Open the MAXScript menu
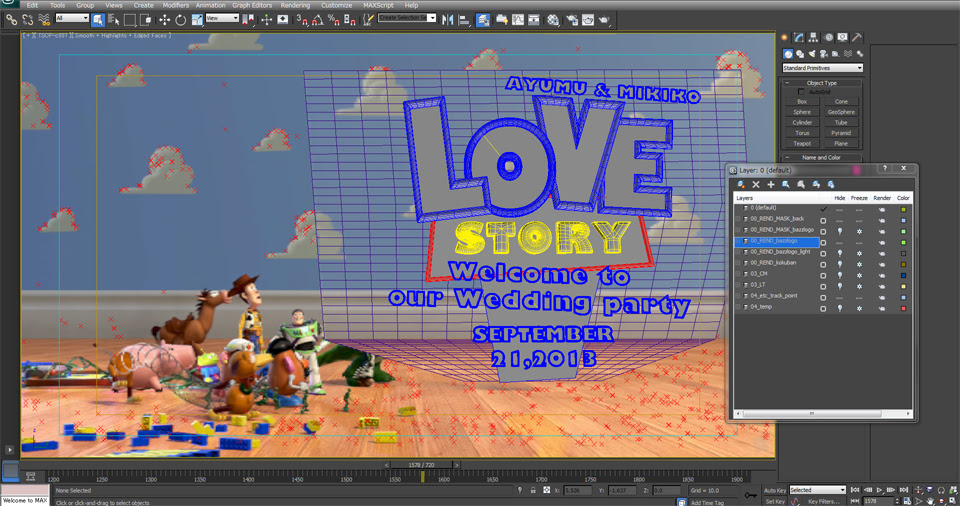Viewport: 960px width, 506px height. coord(378,5)
